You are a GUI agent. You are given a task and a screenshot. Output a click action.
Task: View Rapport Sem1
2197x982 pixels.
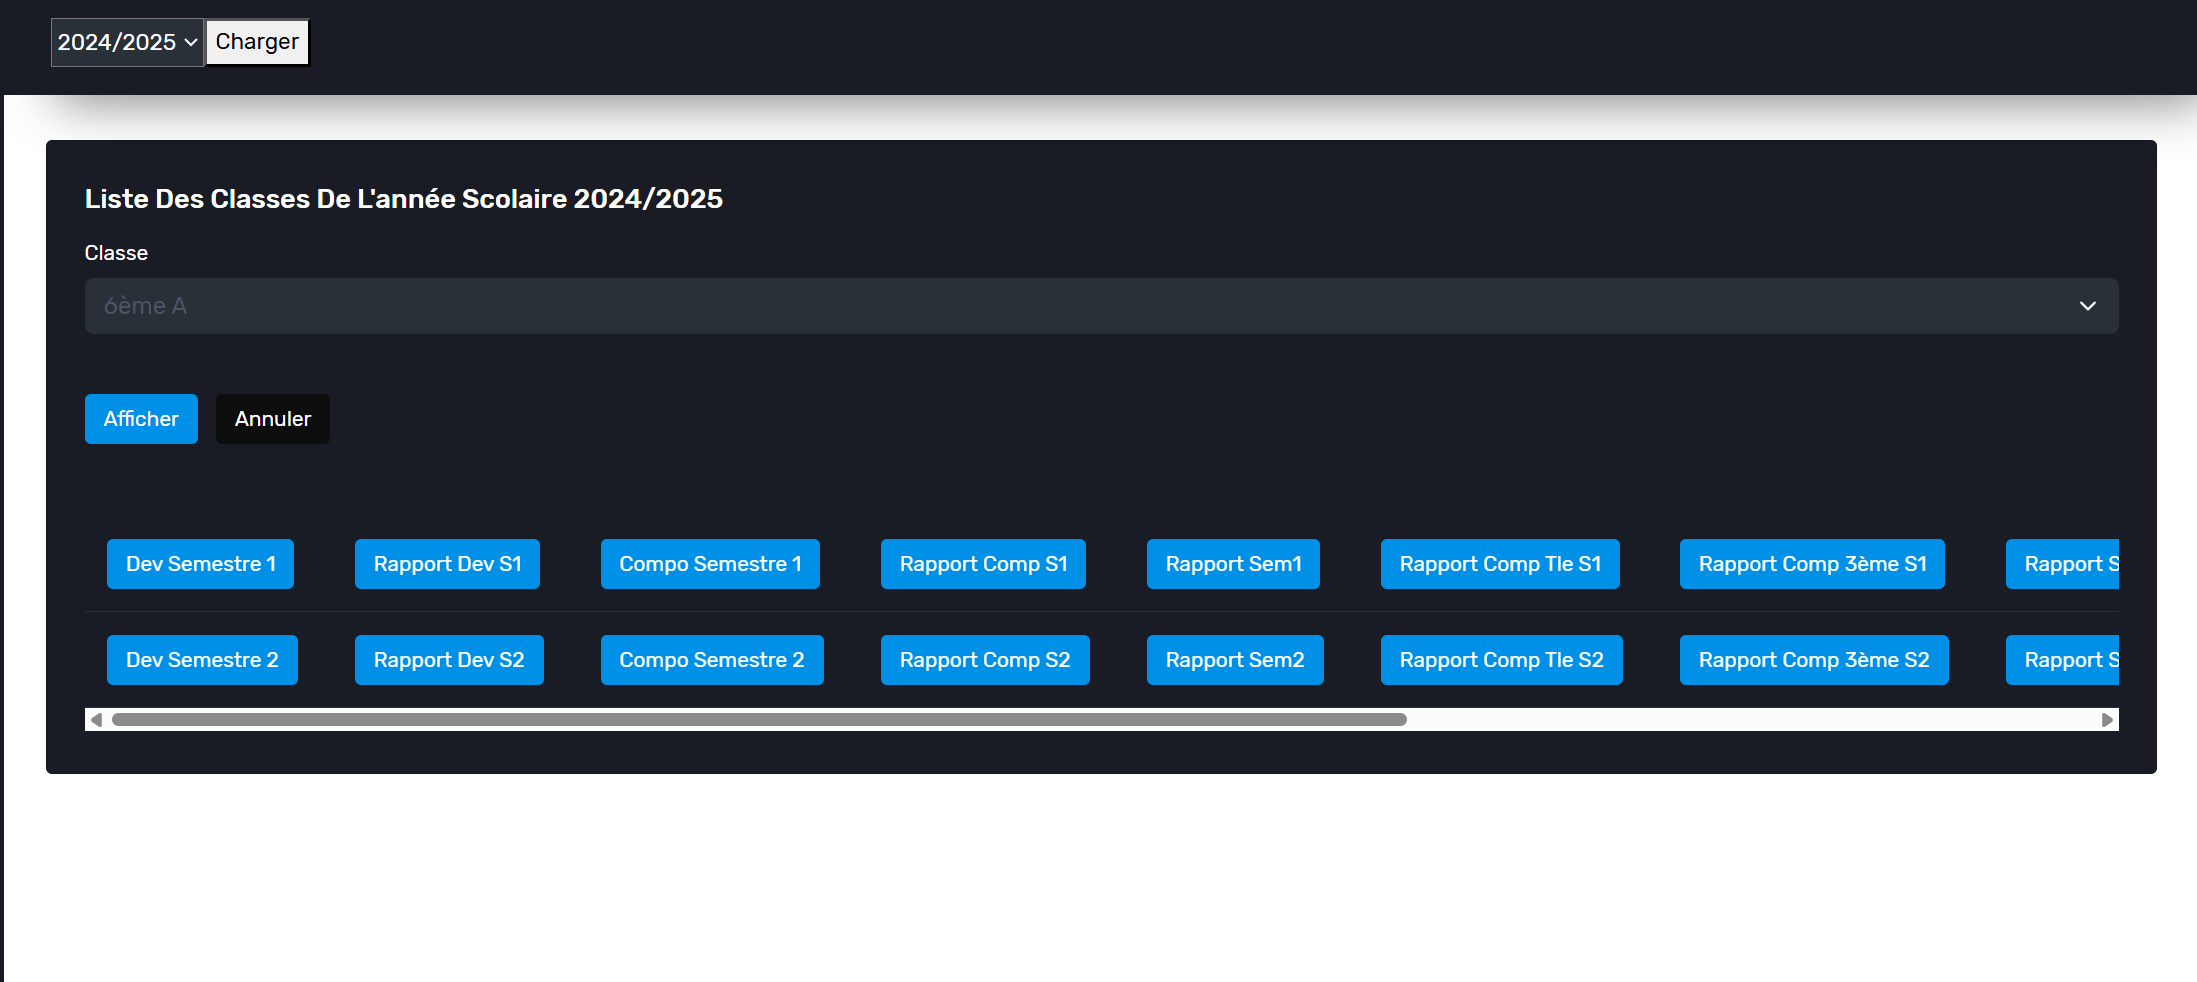click(1233, 564)
